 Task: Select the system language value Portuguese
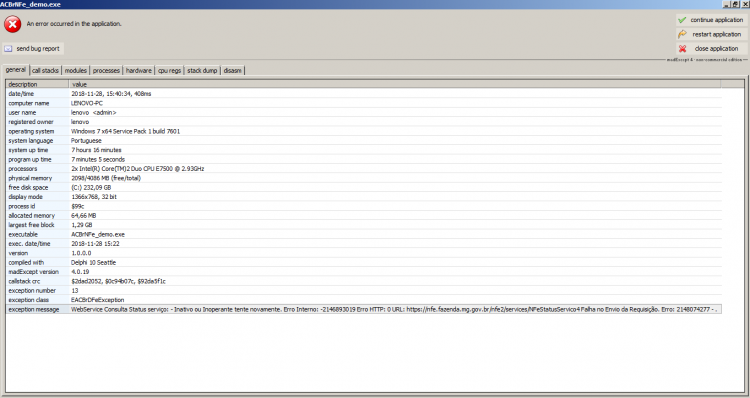(87, 141)
